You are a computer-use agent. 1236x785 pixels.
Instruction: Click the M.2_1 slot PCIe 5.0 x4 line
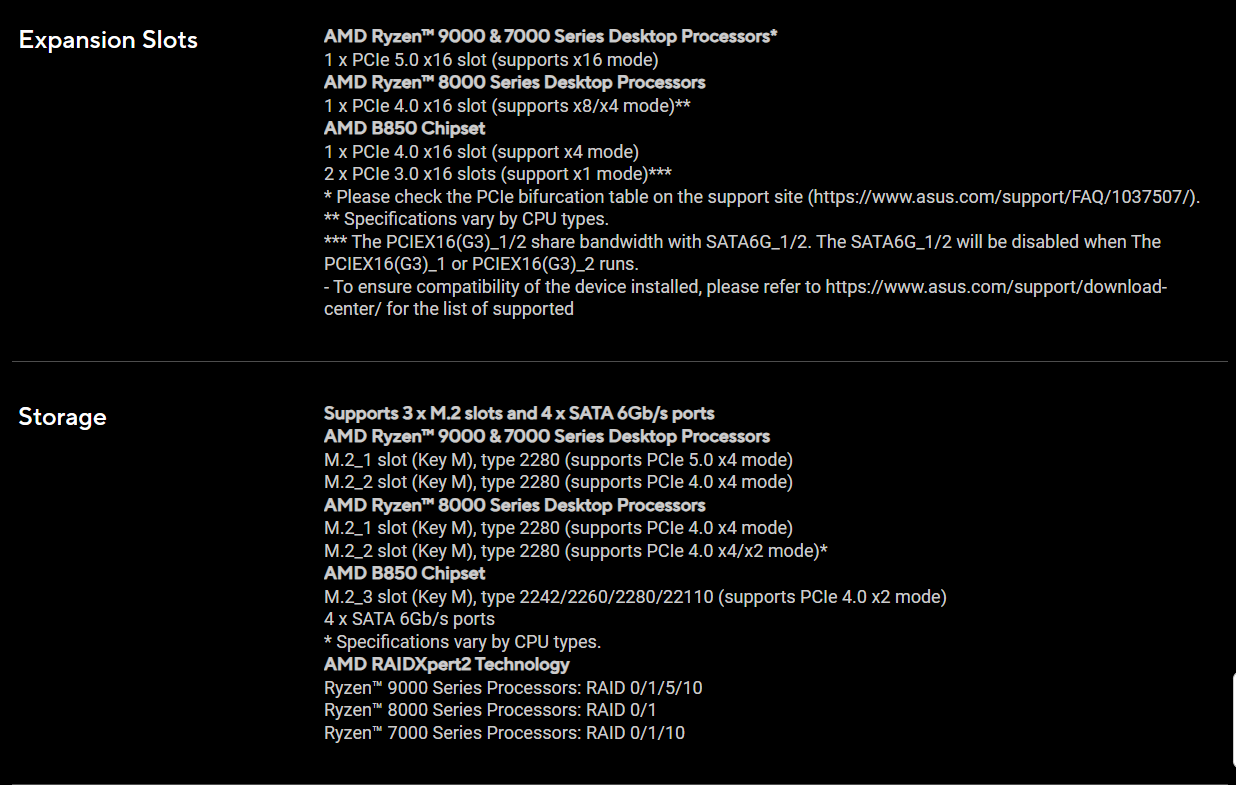[558, 460]
